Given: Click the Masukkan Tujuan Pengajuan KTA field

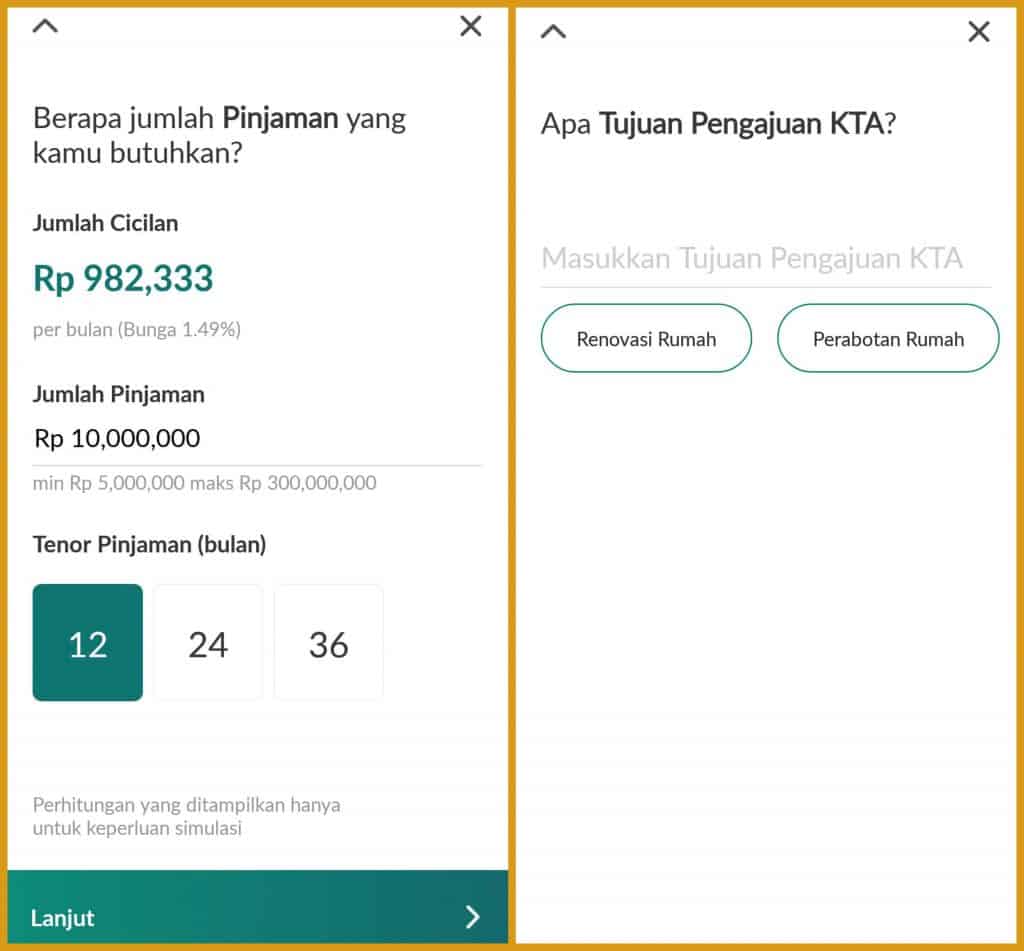Looking at the screenshot, I should 753,258.
